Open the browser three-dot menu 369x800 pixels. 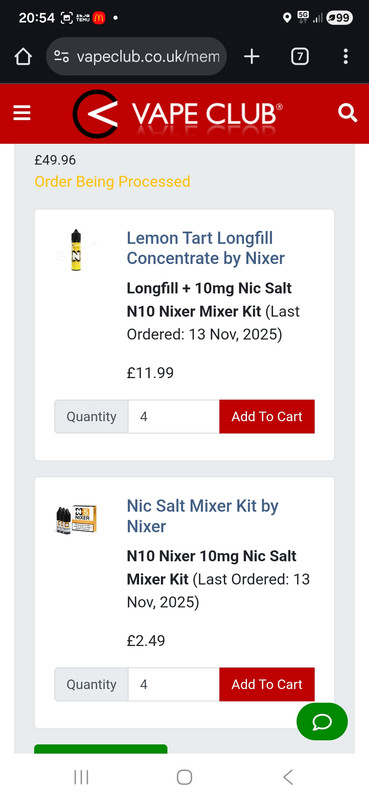pyautogui.click(x=346, y=57)
